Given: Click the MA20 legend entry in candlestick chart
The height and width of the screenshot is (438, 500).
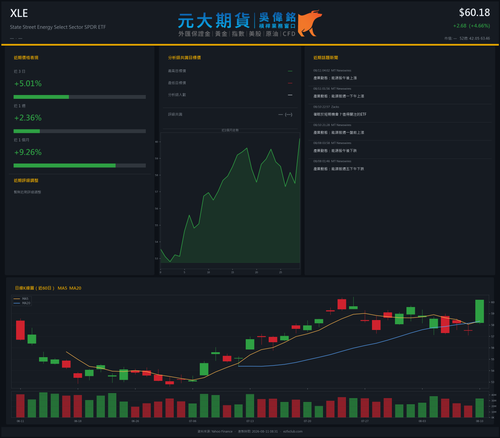Looking at the screenshot, I should 22,303.
